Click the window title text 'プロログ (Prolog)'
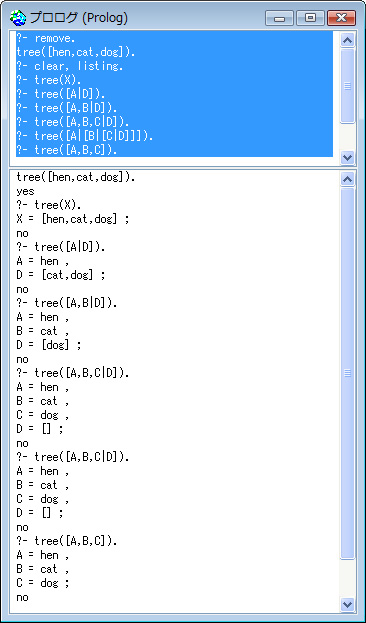366x623 pixels. [79, 18]
